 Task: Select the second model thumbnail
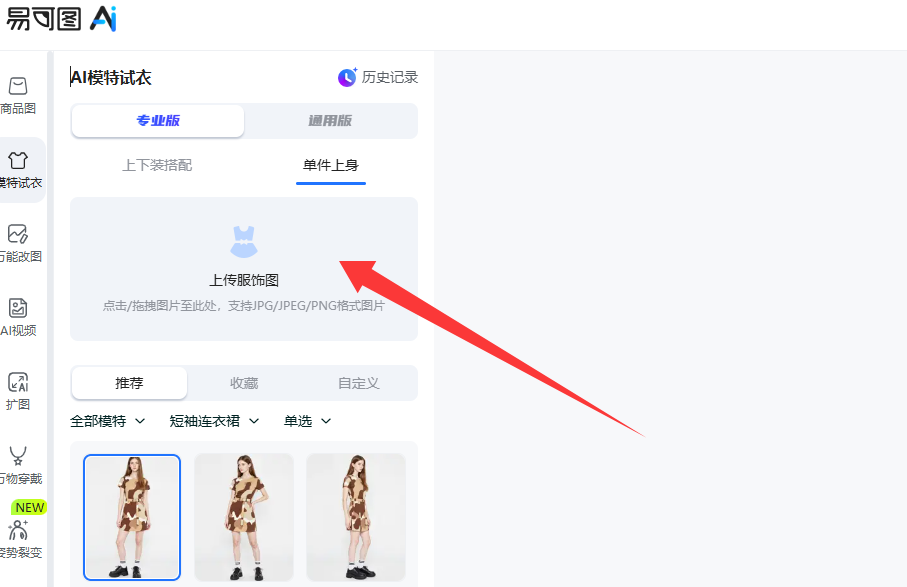click(244, 516)
